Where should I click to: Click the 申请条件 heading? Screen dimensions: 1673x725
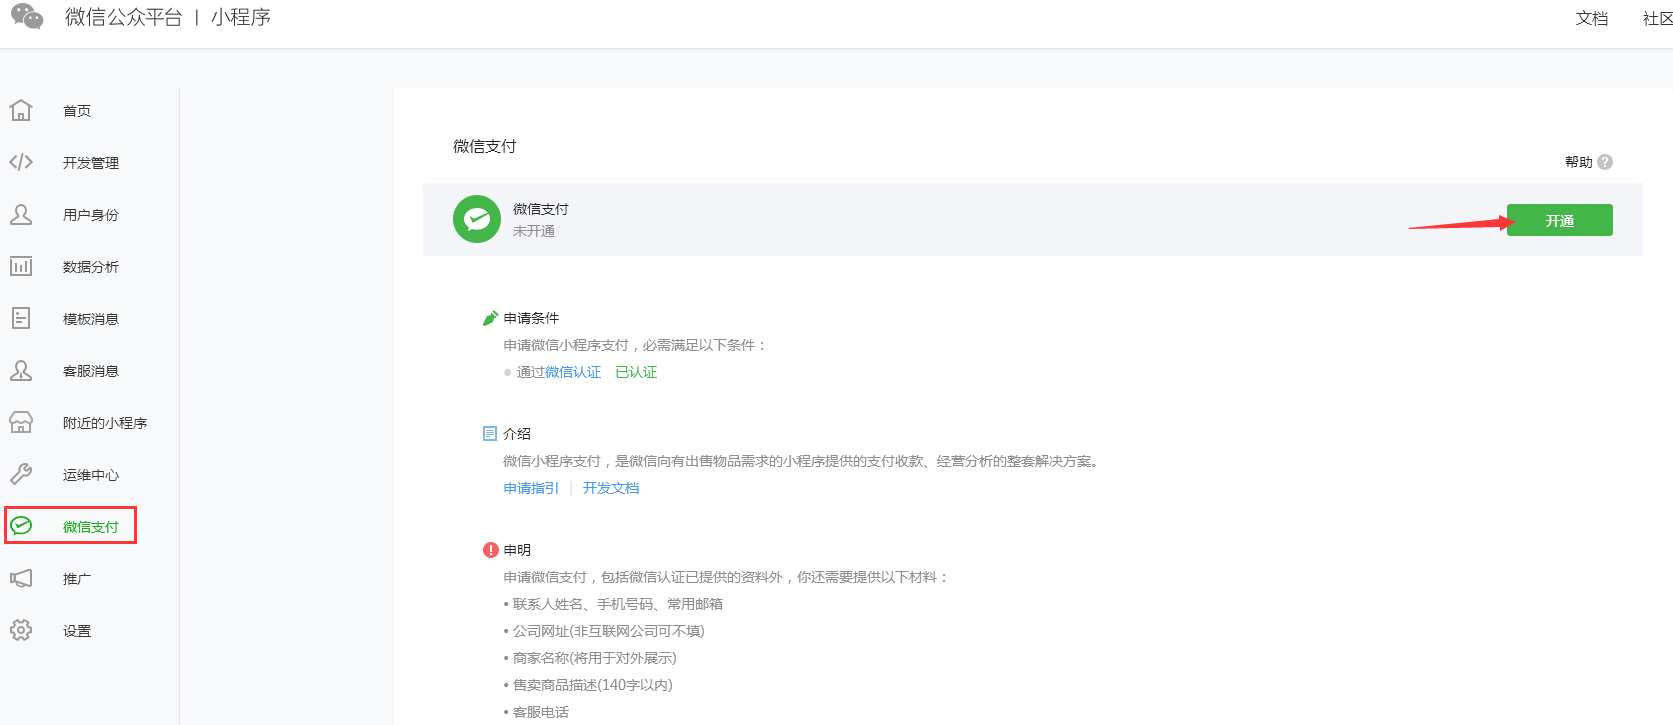click(531, 318)
